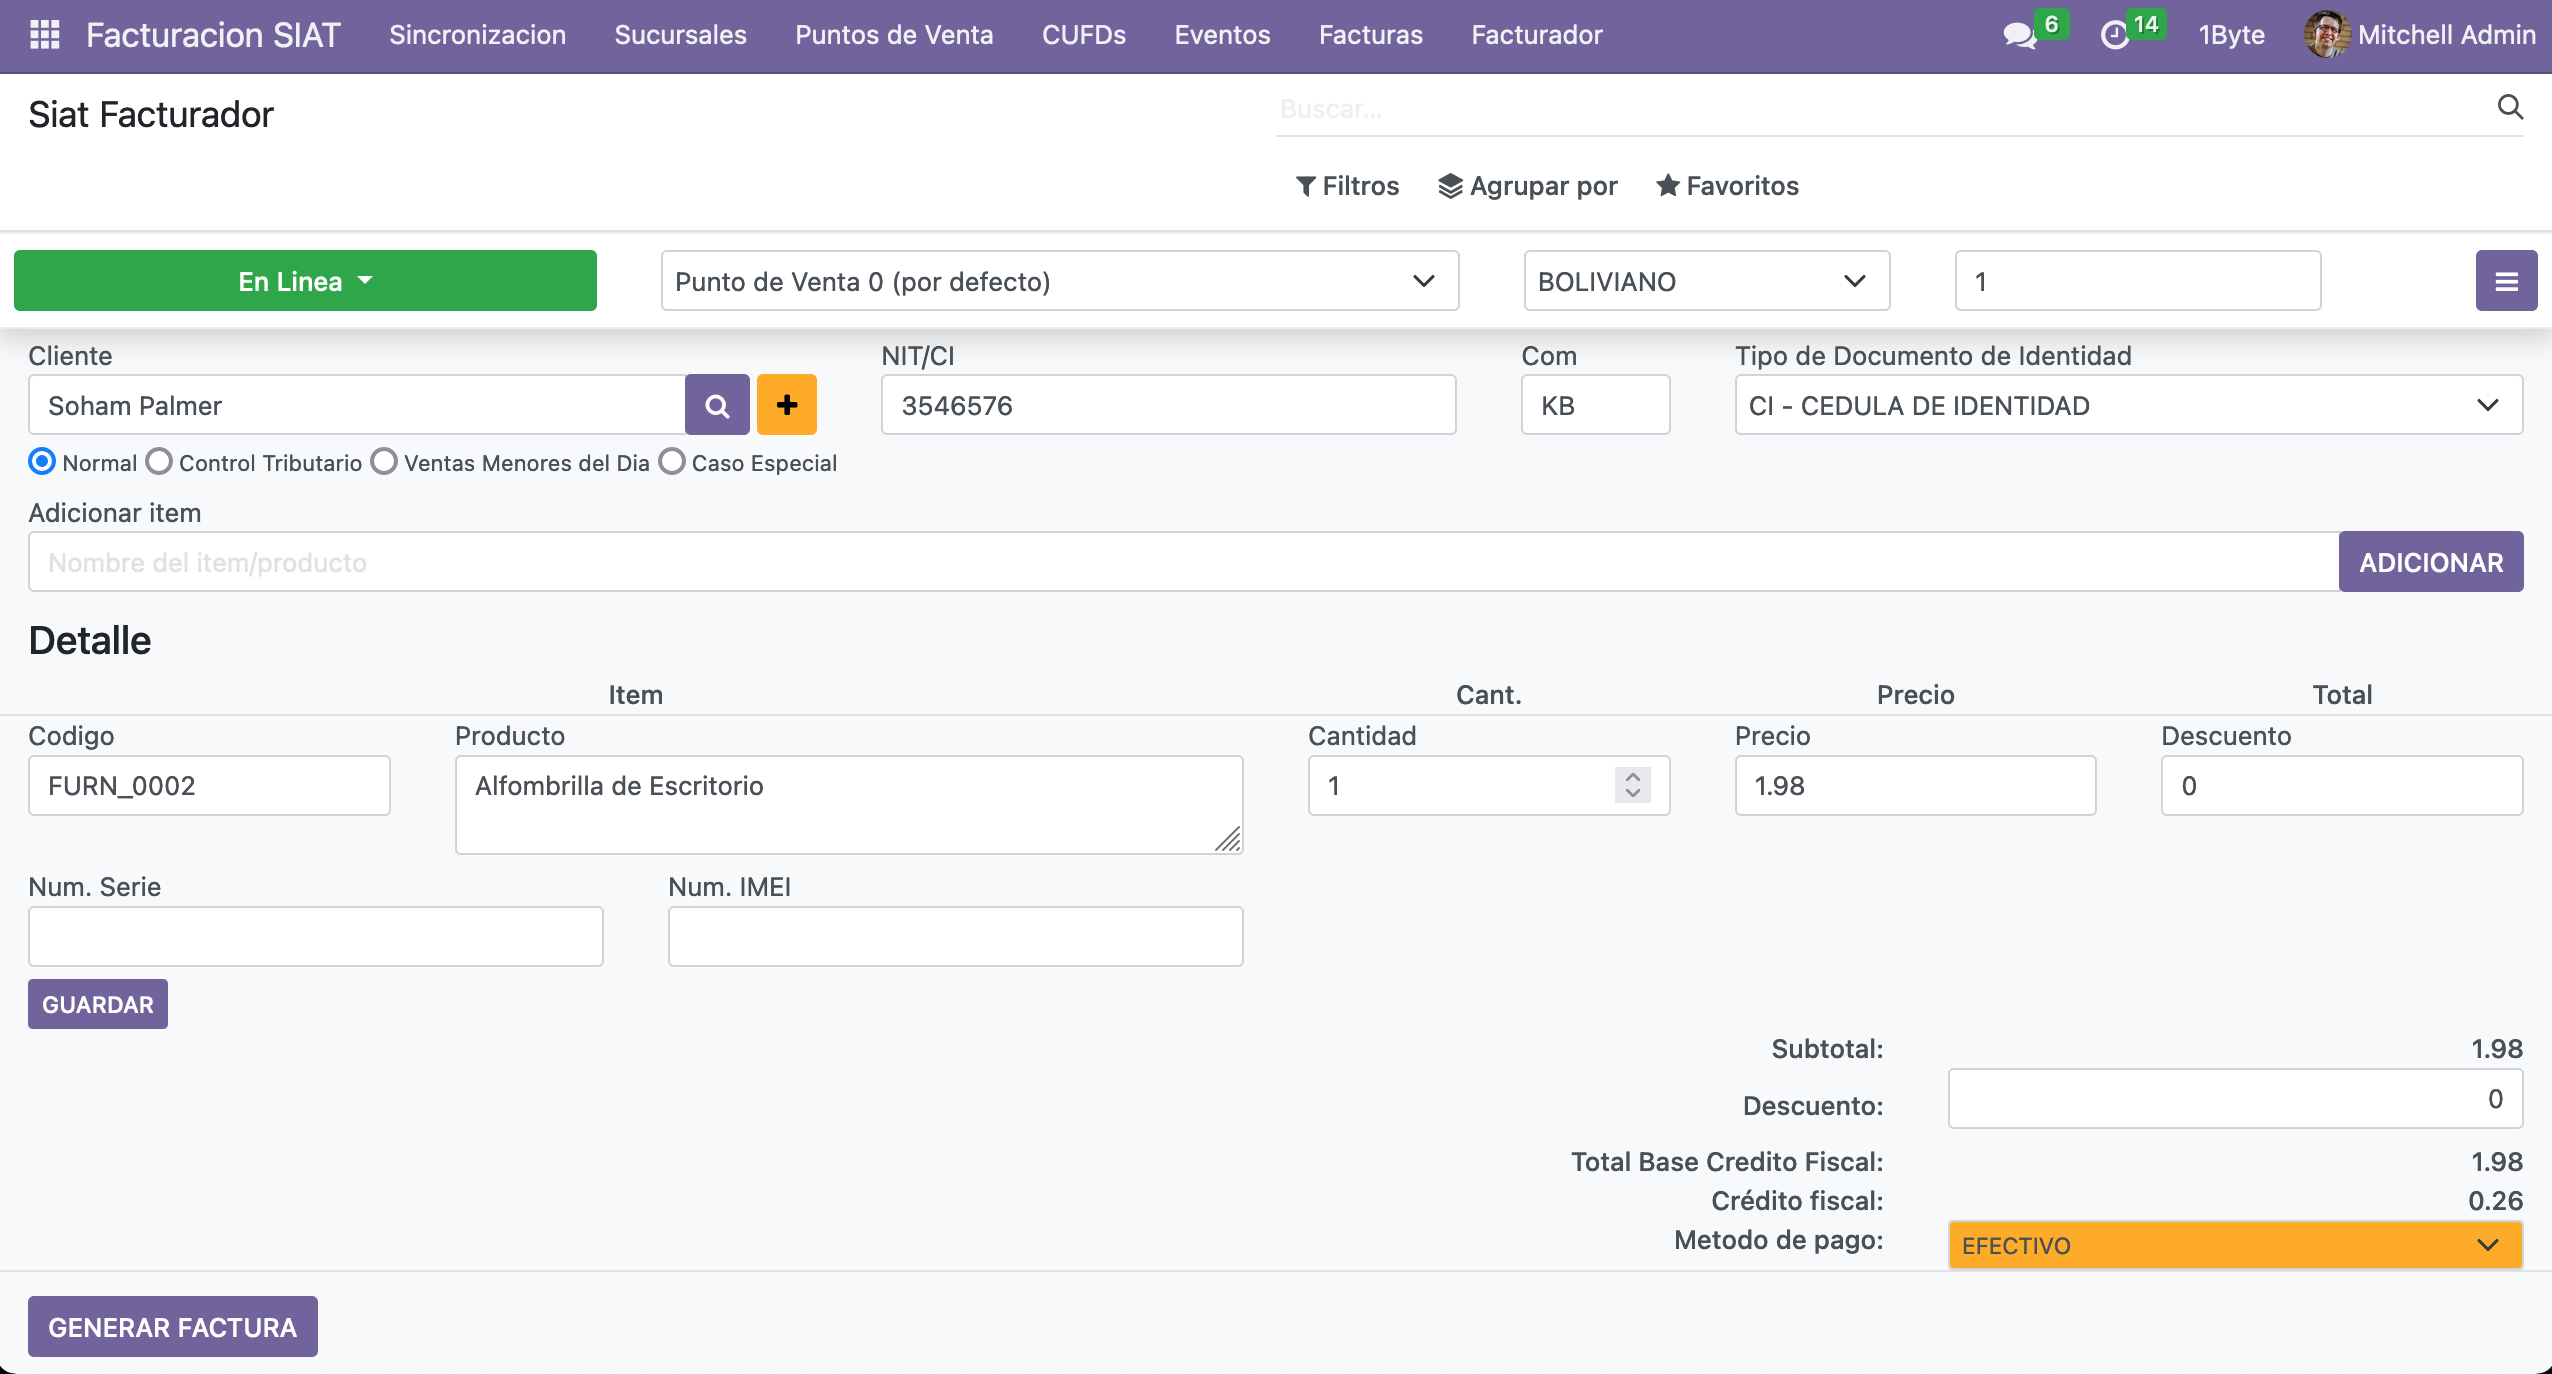Open the chat messages icon
Viewport: 2552px width, 1374px height.
2019,36
